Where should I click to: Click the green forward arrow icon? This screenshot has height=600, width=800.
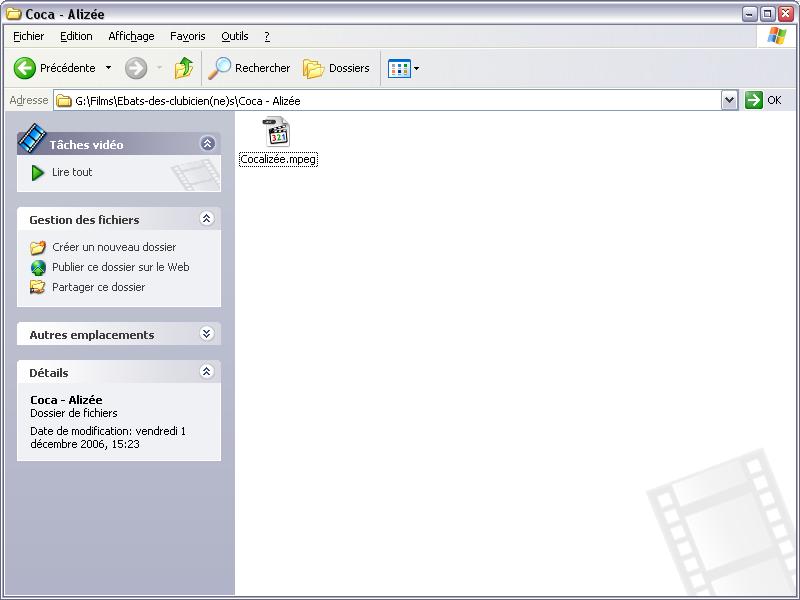(x=136, y=68)
